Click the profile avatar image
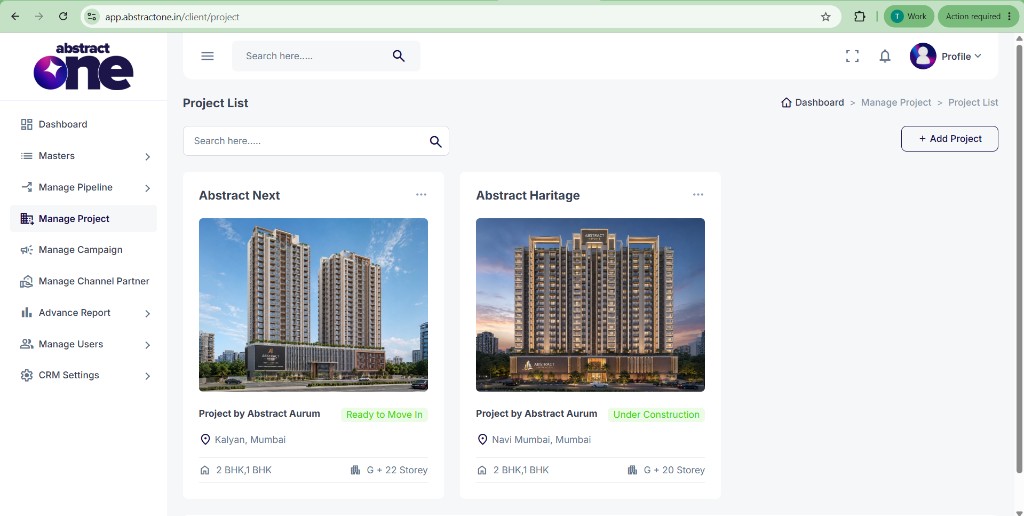 pos(923,56)
